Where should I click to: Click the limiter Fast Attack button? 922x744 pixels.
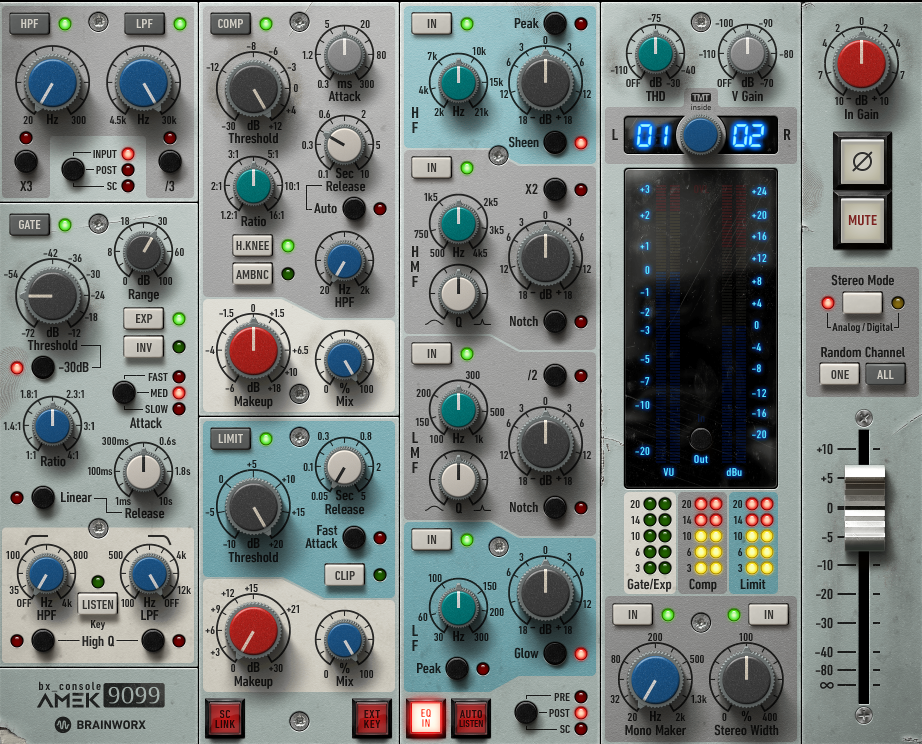tap(353, 537)
